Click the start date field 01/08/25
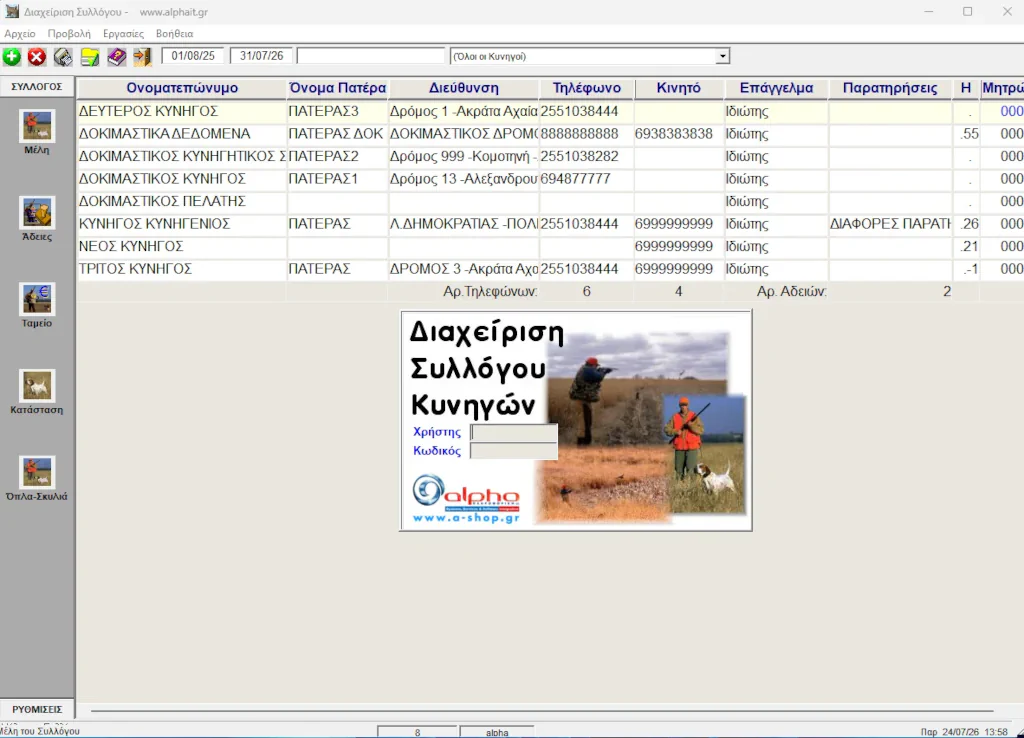 (x=193, y=56)
